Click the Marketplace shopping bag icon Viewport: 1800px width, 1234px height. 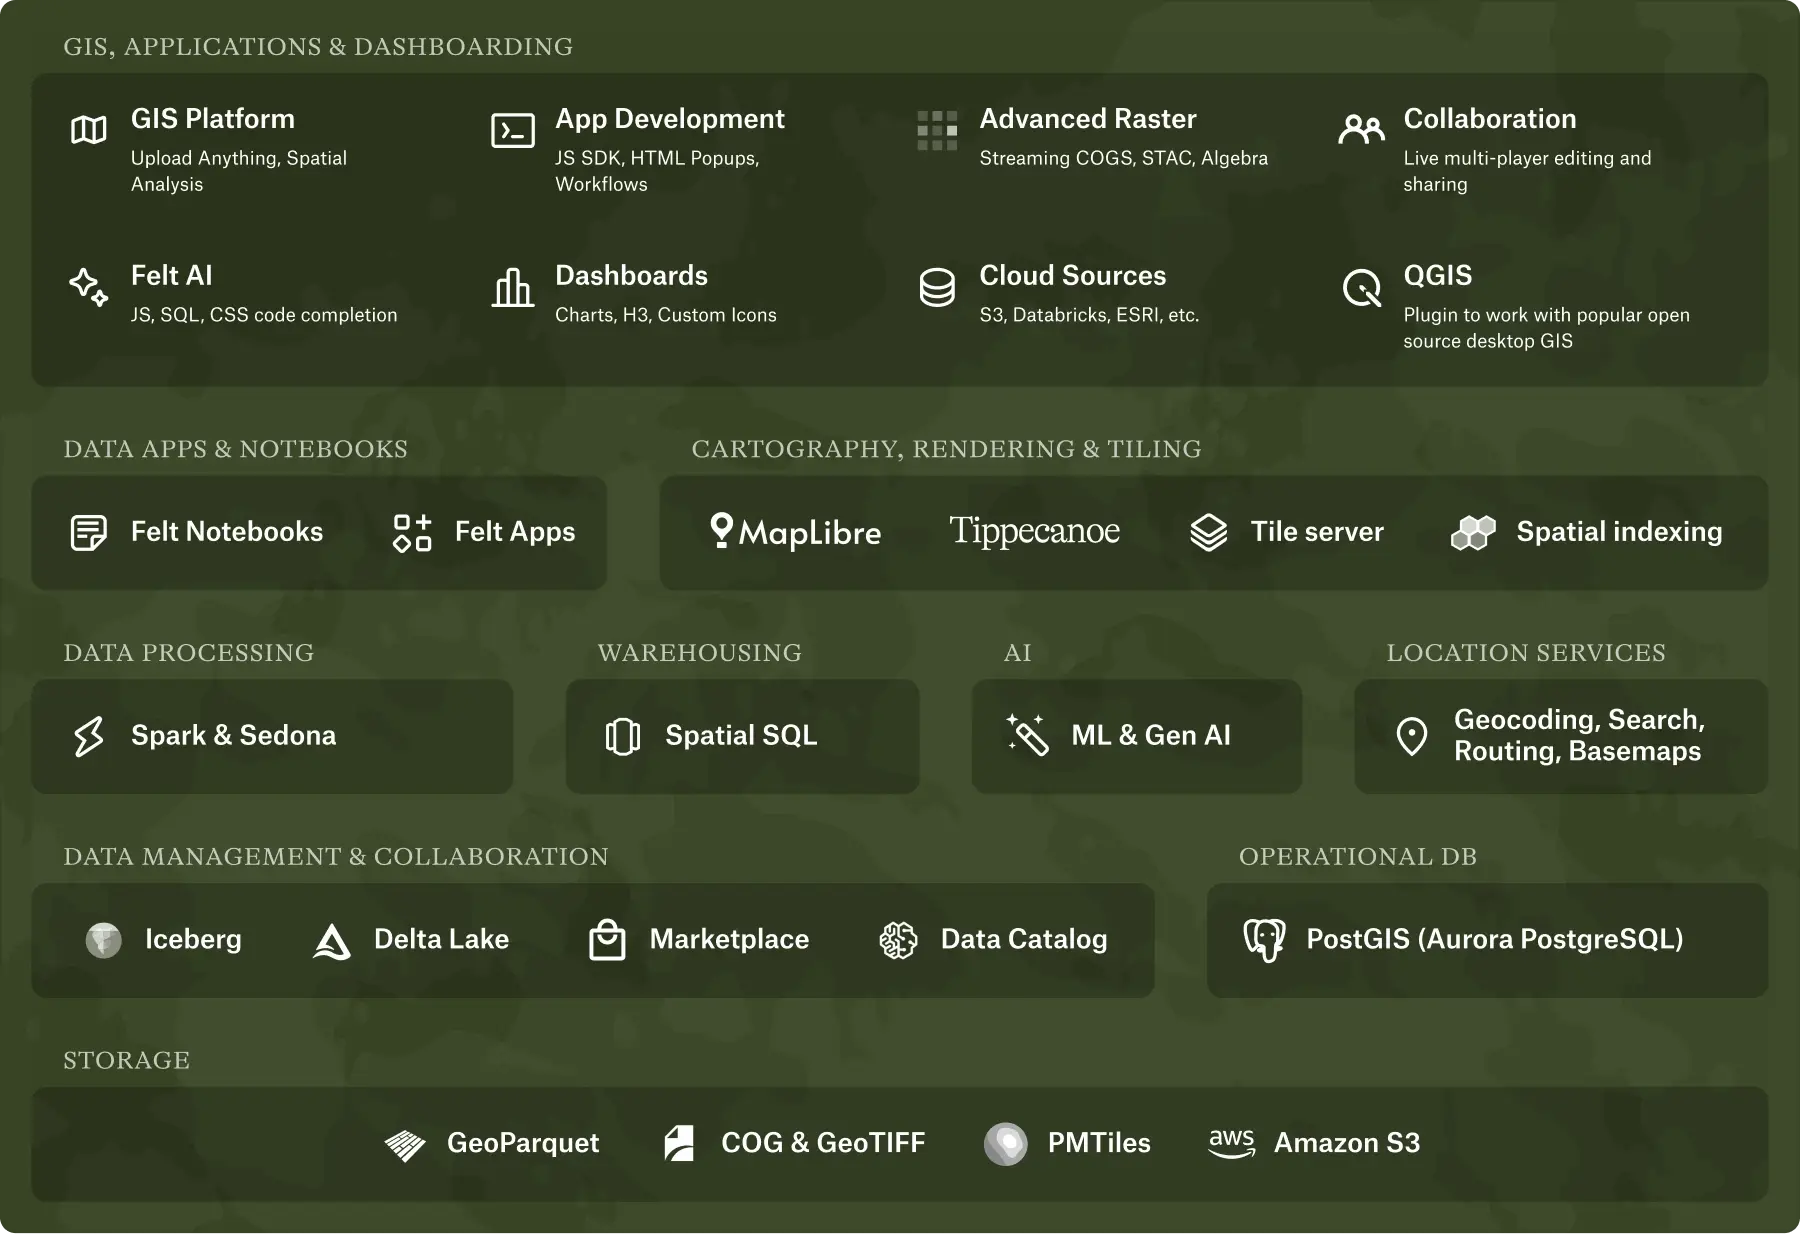click(607, 940)
